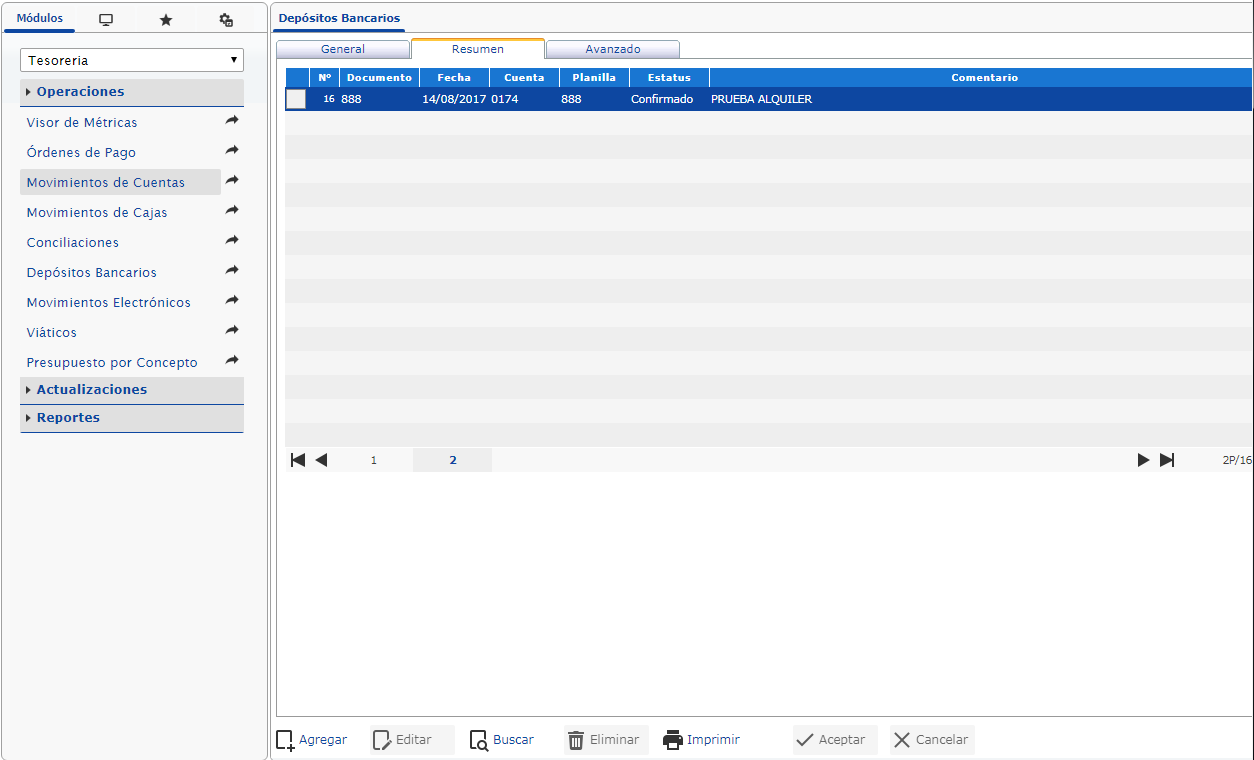Screen dimensions: 1254x760
Task: Sort by the Documento column header
Action: pos(379,77)
